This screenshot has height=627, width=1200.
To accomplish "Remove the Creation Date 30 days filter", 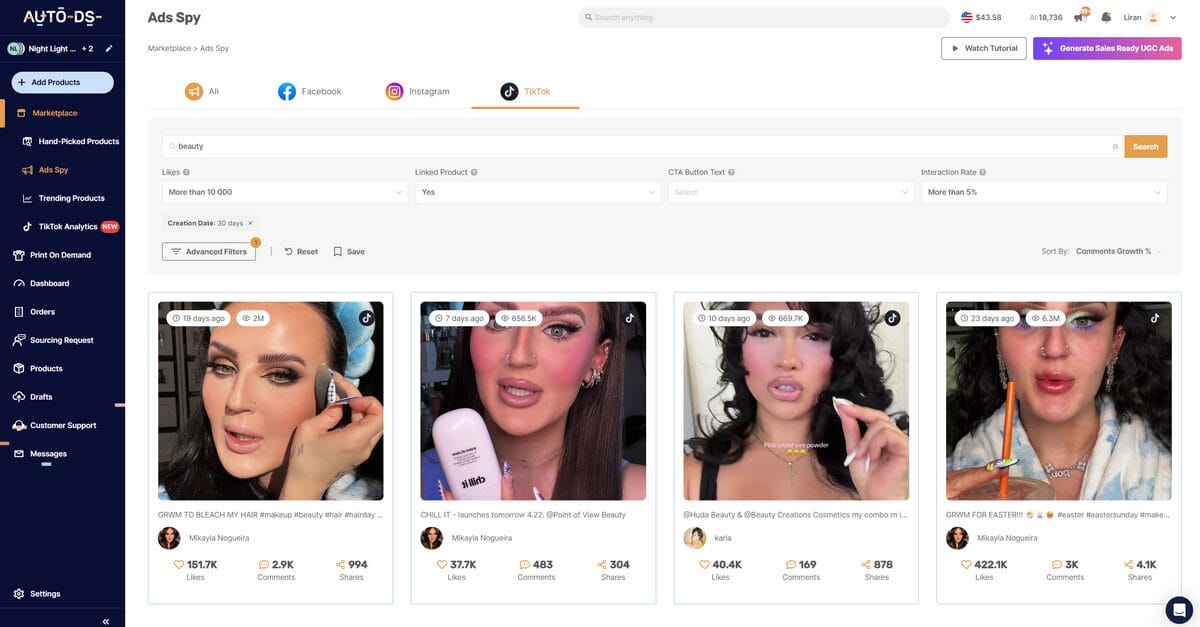I will (x=249, y=222).
